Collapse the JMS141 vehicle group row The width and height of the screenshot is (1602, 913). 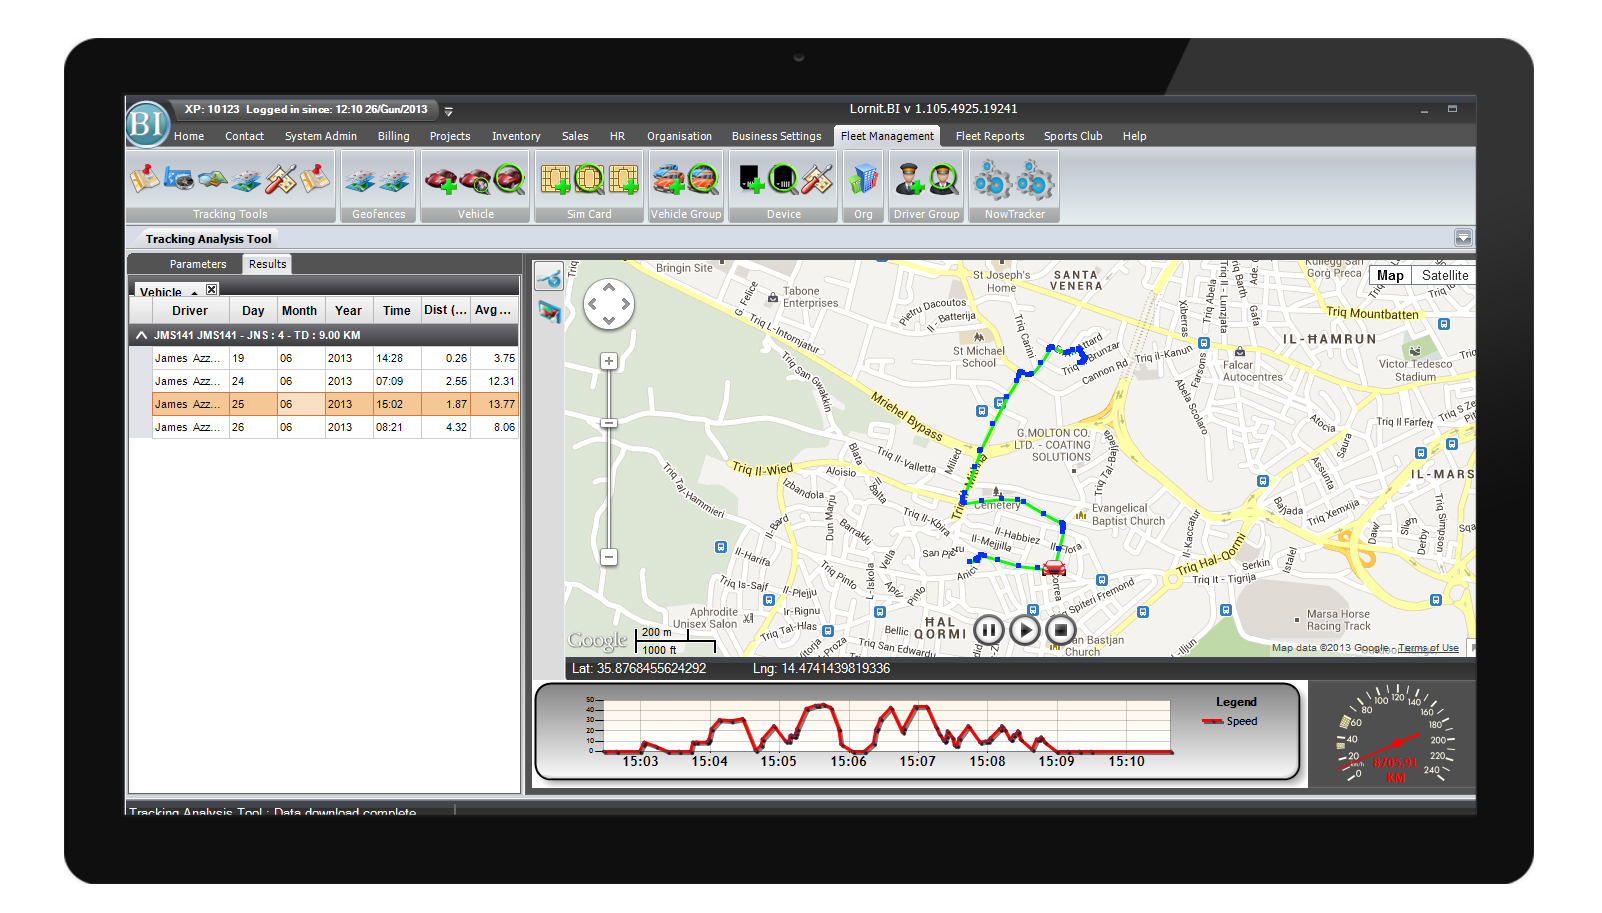pyautogui.click(x=142, y=335)
